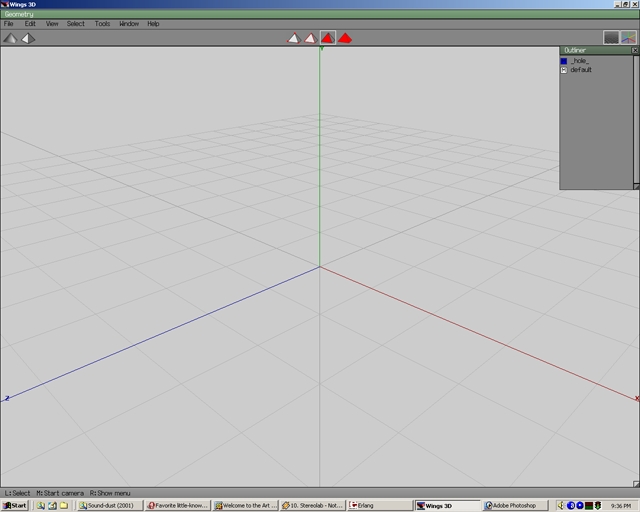Screen dimensions: 640x512
Task: Open Windows Start menu
Action: click(x=15, y=505)
